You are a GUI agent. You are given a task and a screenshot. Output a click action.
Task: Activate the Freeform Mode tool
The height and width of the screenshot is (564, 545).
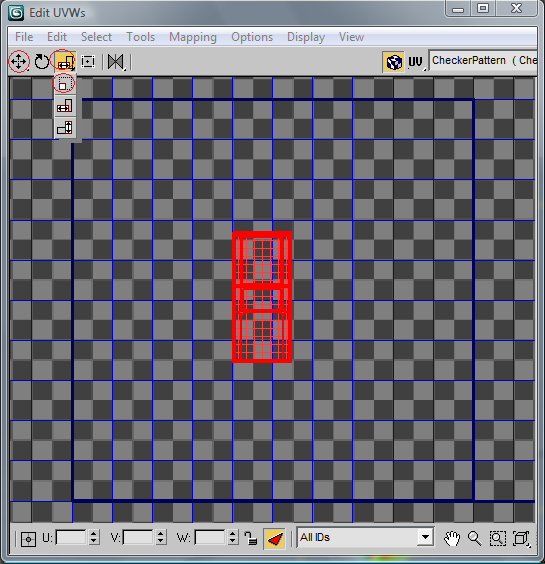click(x=88, y=62)
